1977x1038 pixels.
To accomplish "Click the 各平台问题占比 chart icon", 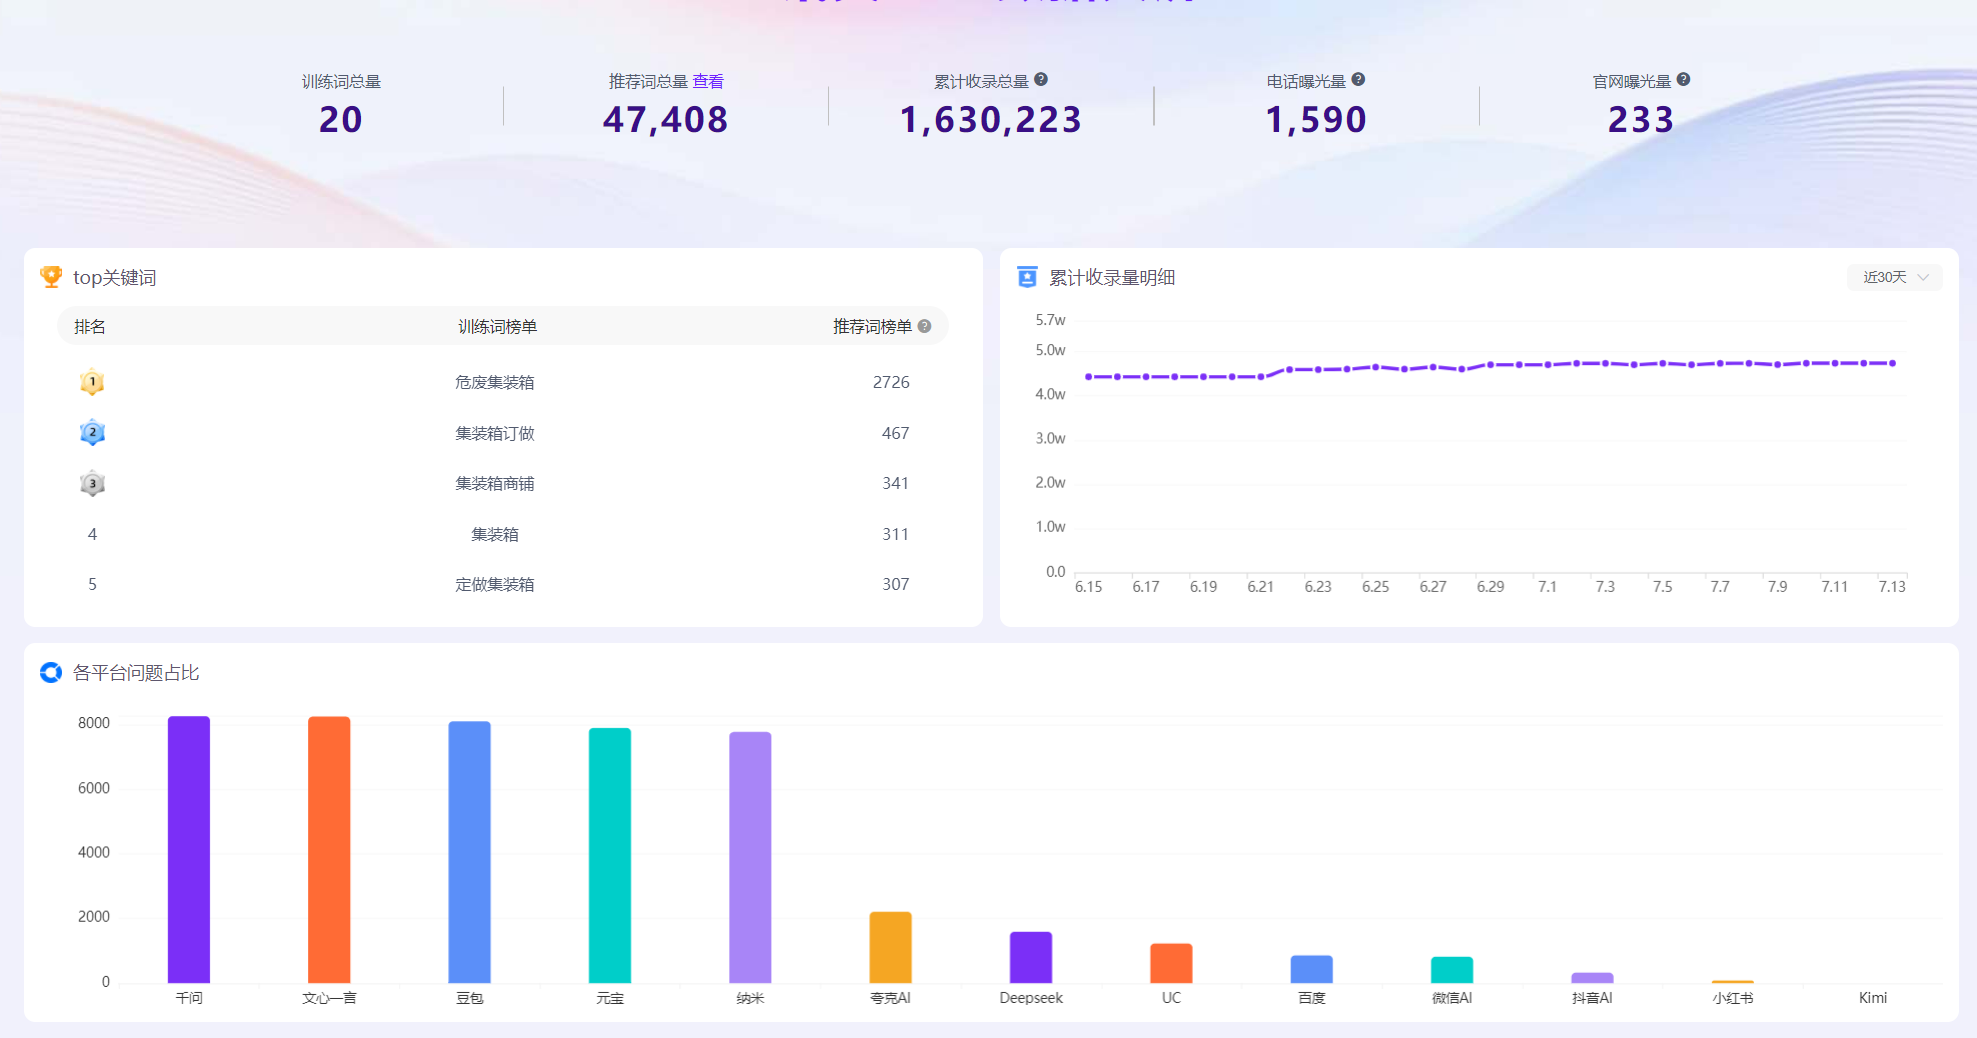I will (51, 673).
